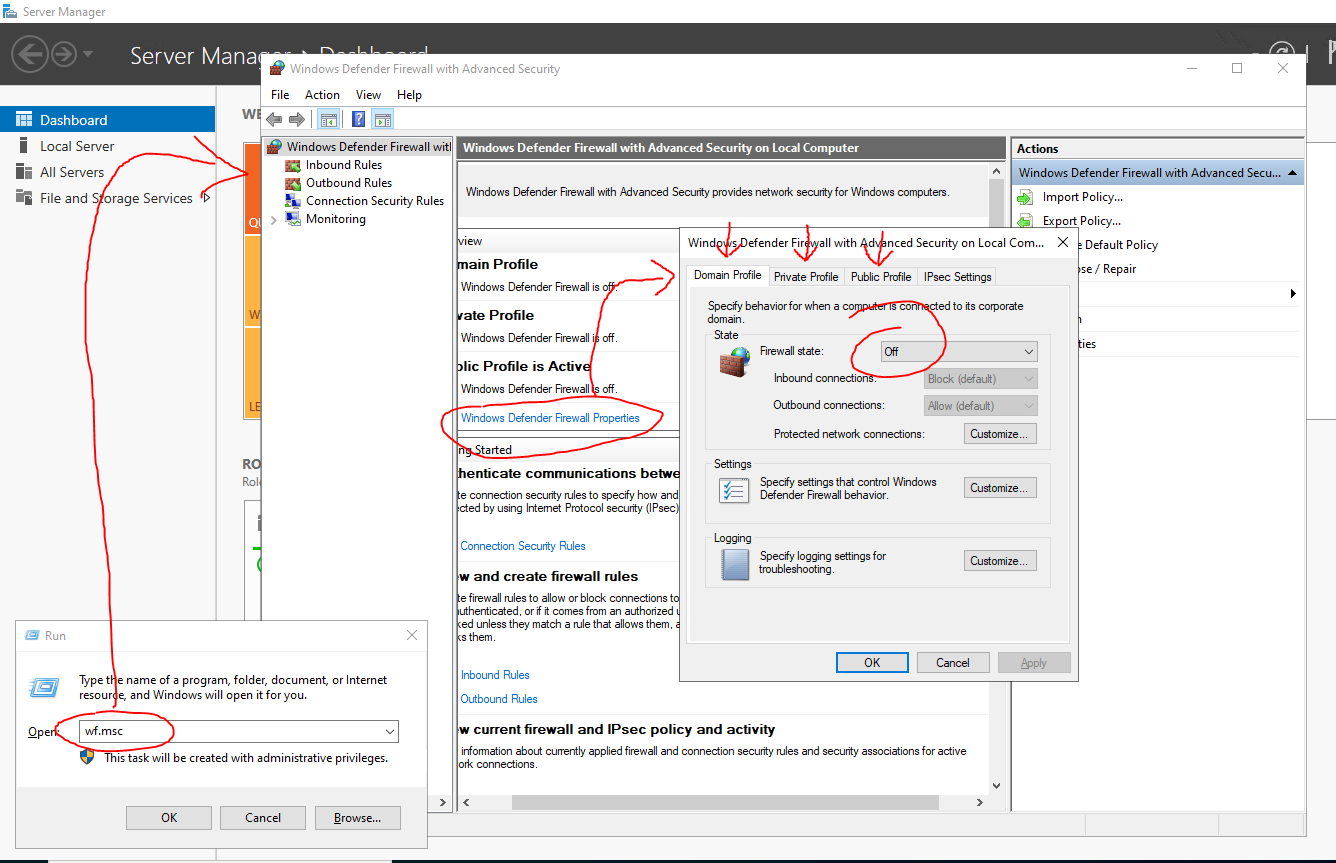Screen dimensions: 1336x863
Task: Click Local Server icon in sidebar
Action: 24,146
